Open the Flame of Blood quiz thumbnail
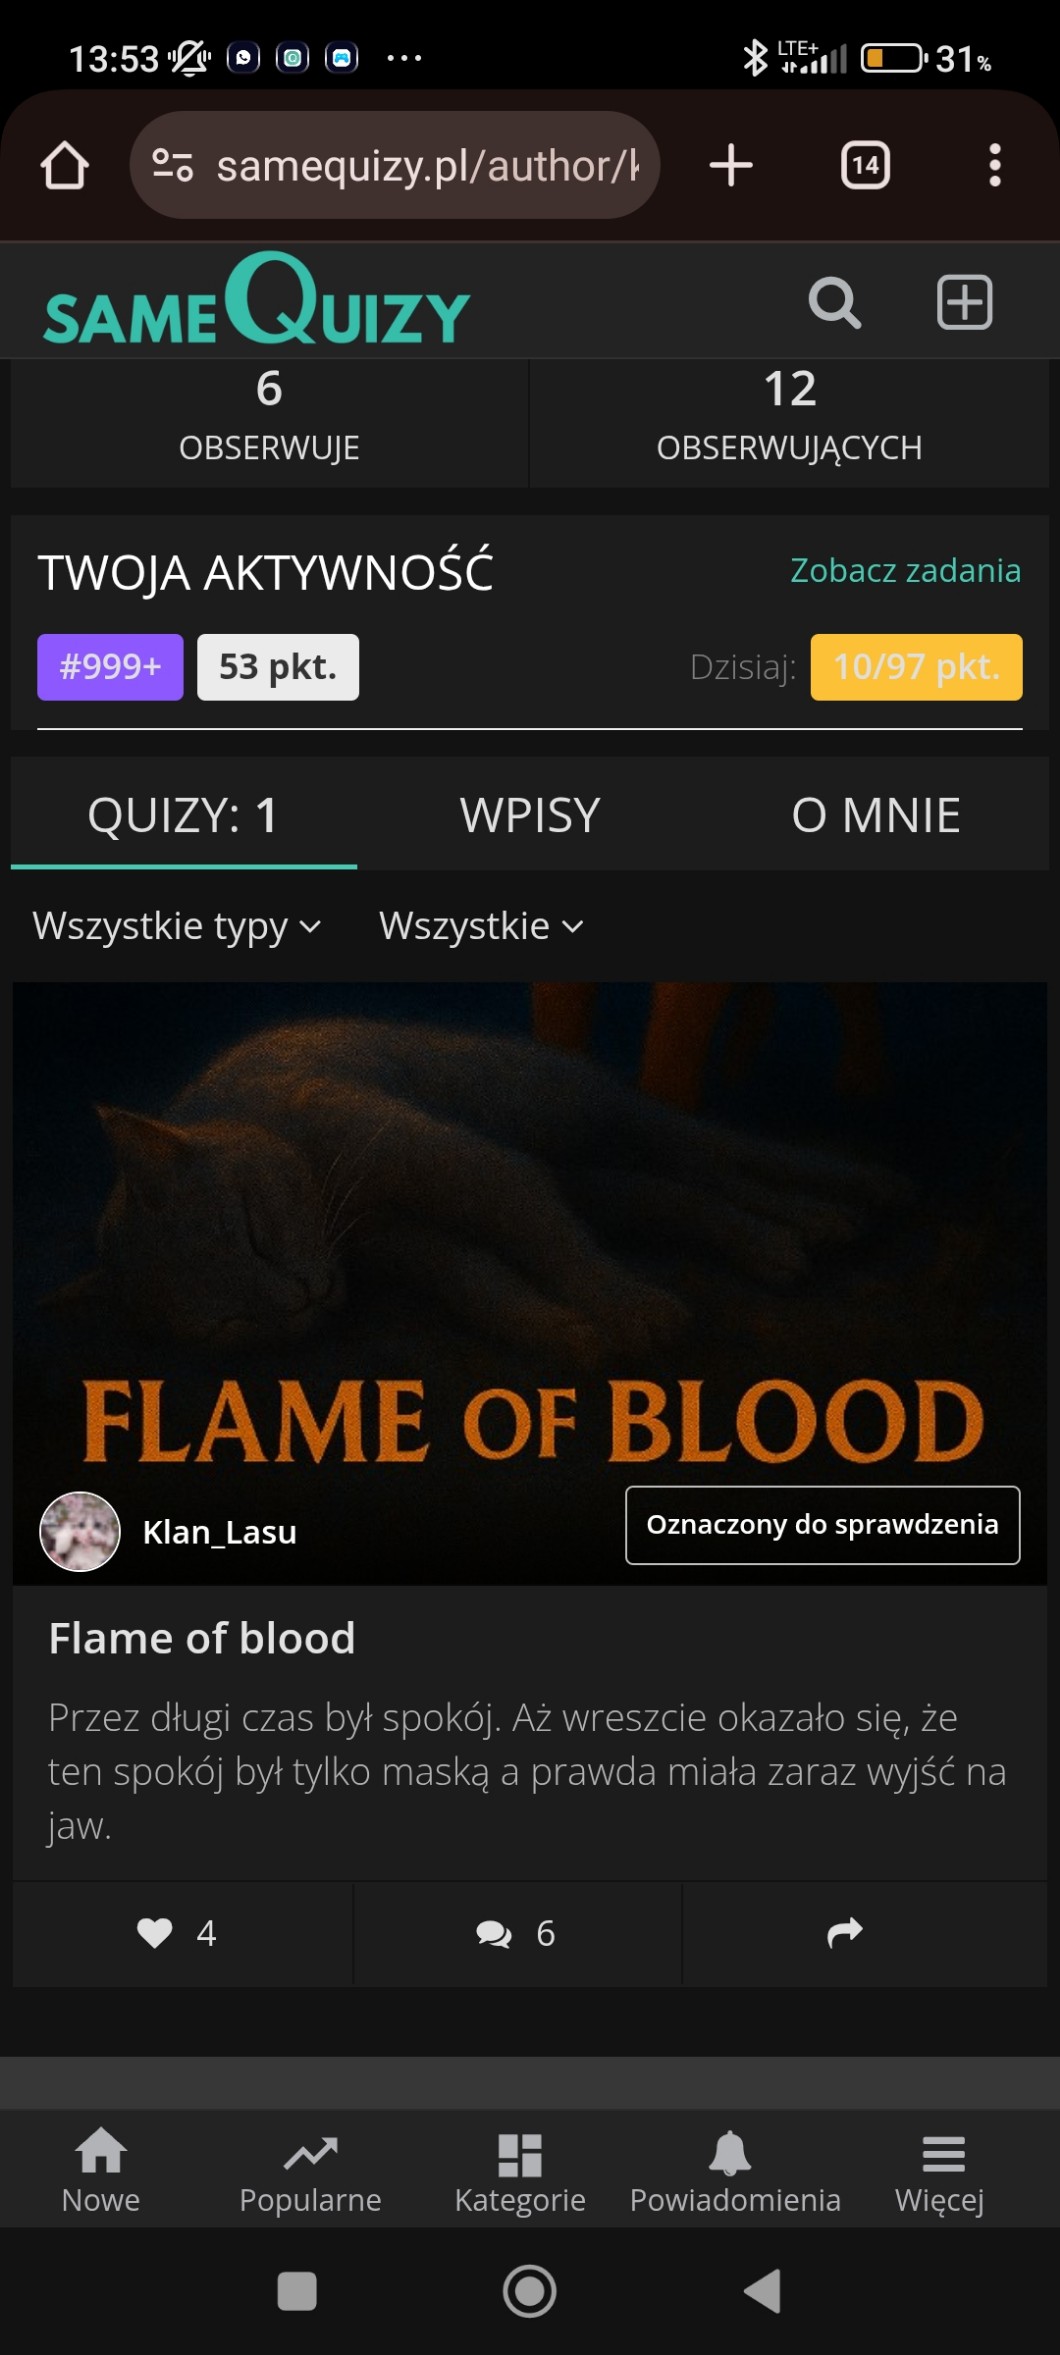1060x2355 pixels. 530,1284
